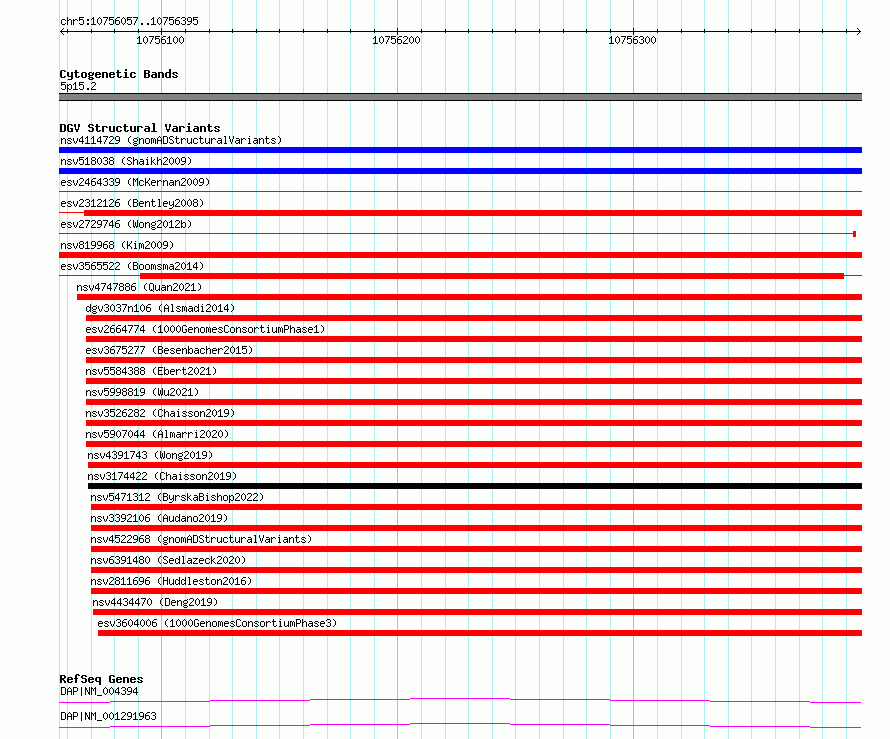Click the gray 5p15.2 cytogenetic band
Screen dimensions: 890x739
pos(460,97)
